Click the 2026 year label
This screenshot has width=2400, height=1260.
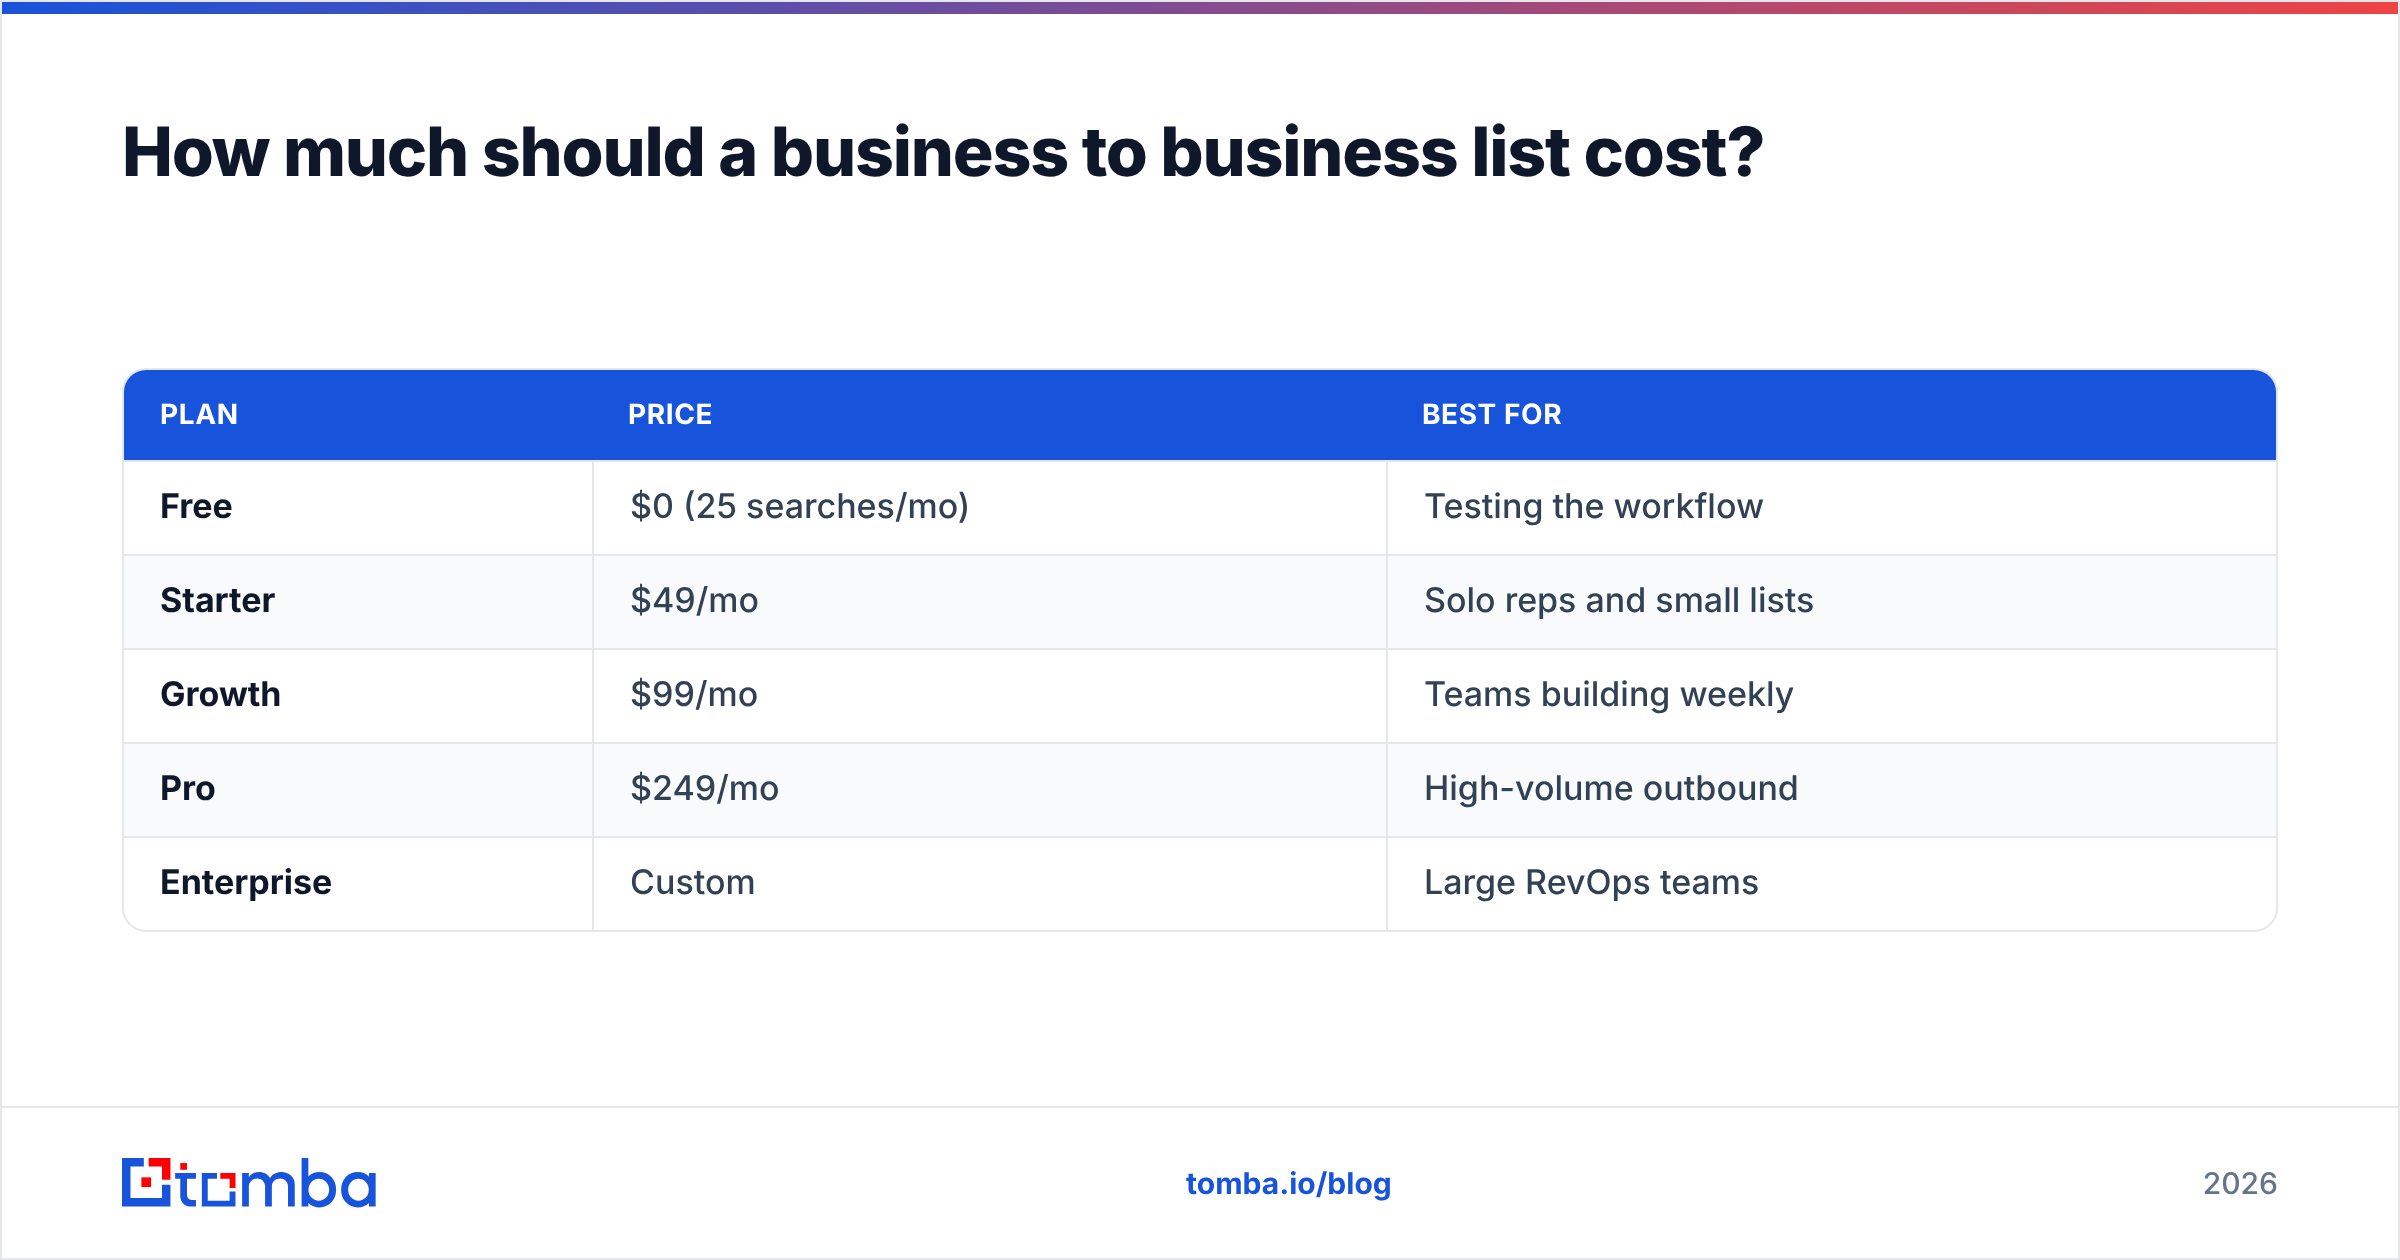point(2240,1184)
